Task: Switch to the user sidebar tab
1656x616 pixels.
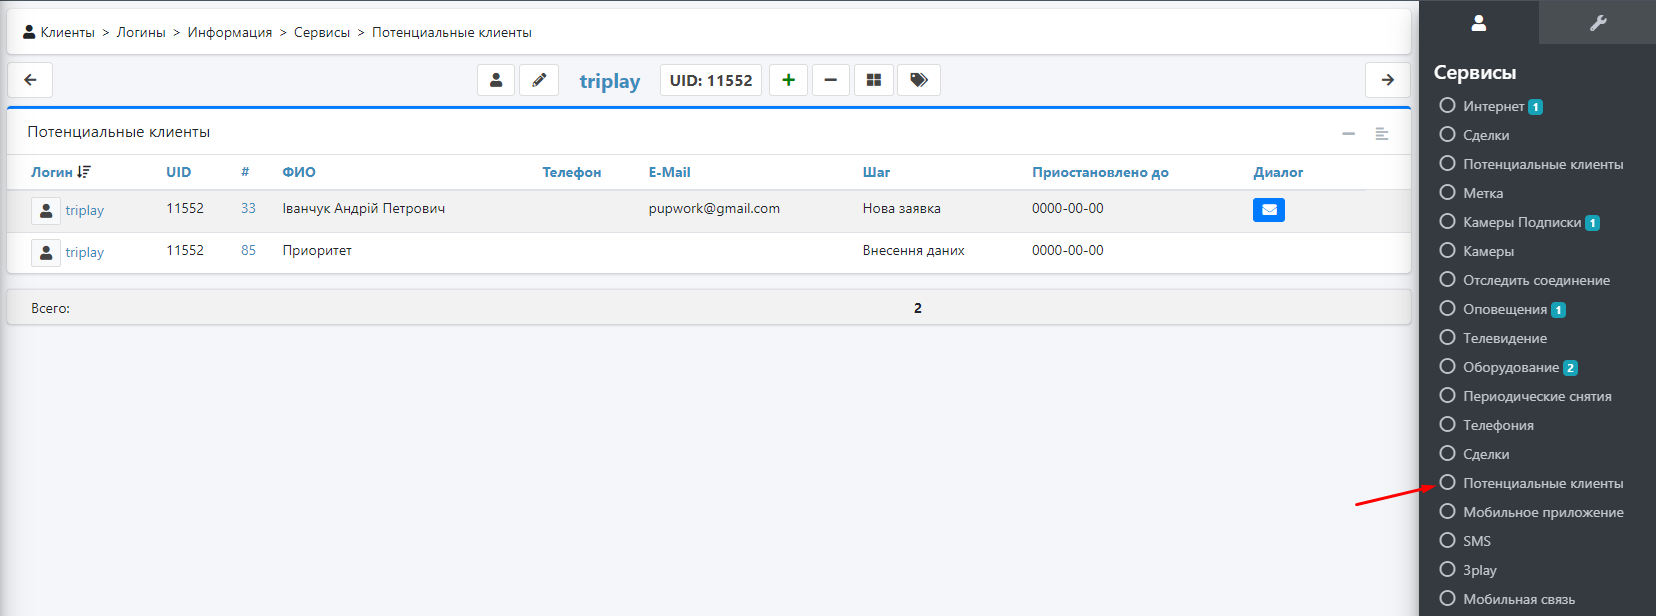Action: click(x=1478, y=23)
